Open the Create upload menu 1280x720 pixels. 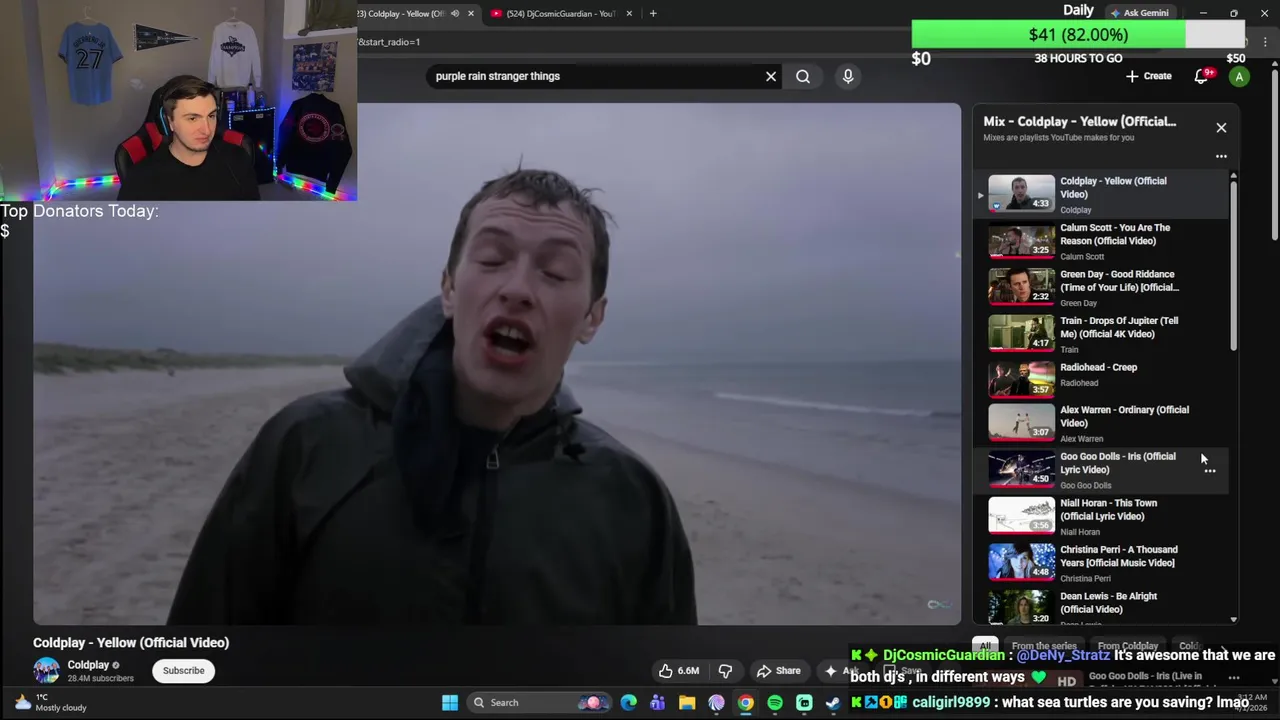coord(1148,76)
